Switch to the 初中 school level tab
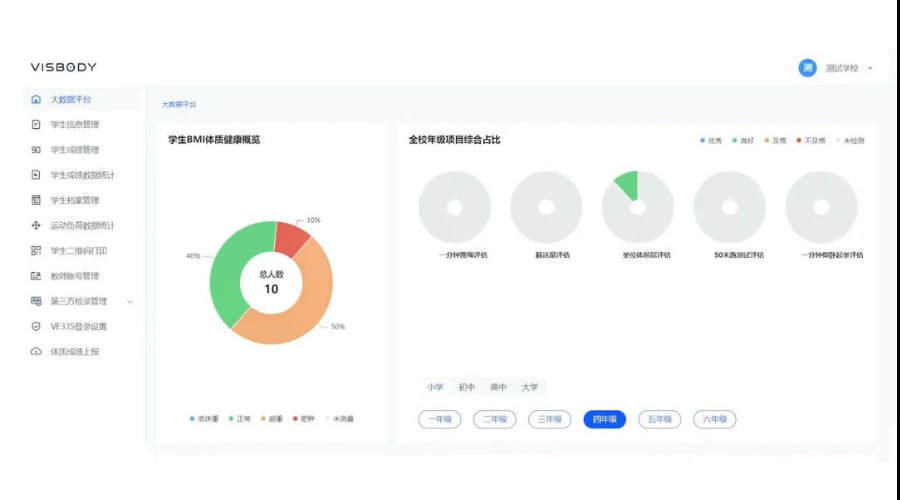Screen dimensions: 900x500 coord(466,387)
